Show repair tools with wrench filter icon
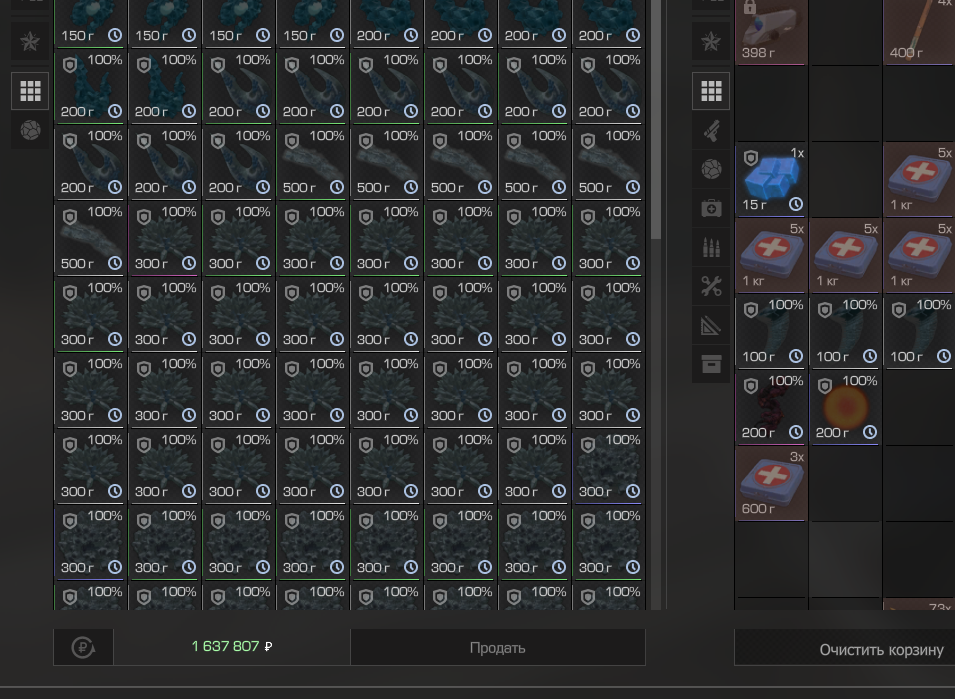 pos(711,286)
